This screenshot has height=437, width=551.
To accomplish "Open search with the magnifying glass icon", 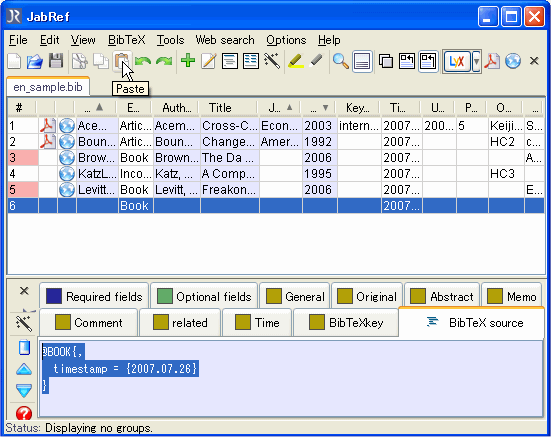I will [341, 61].
